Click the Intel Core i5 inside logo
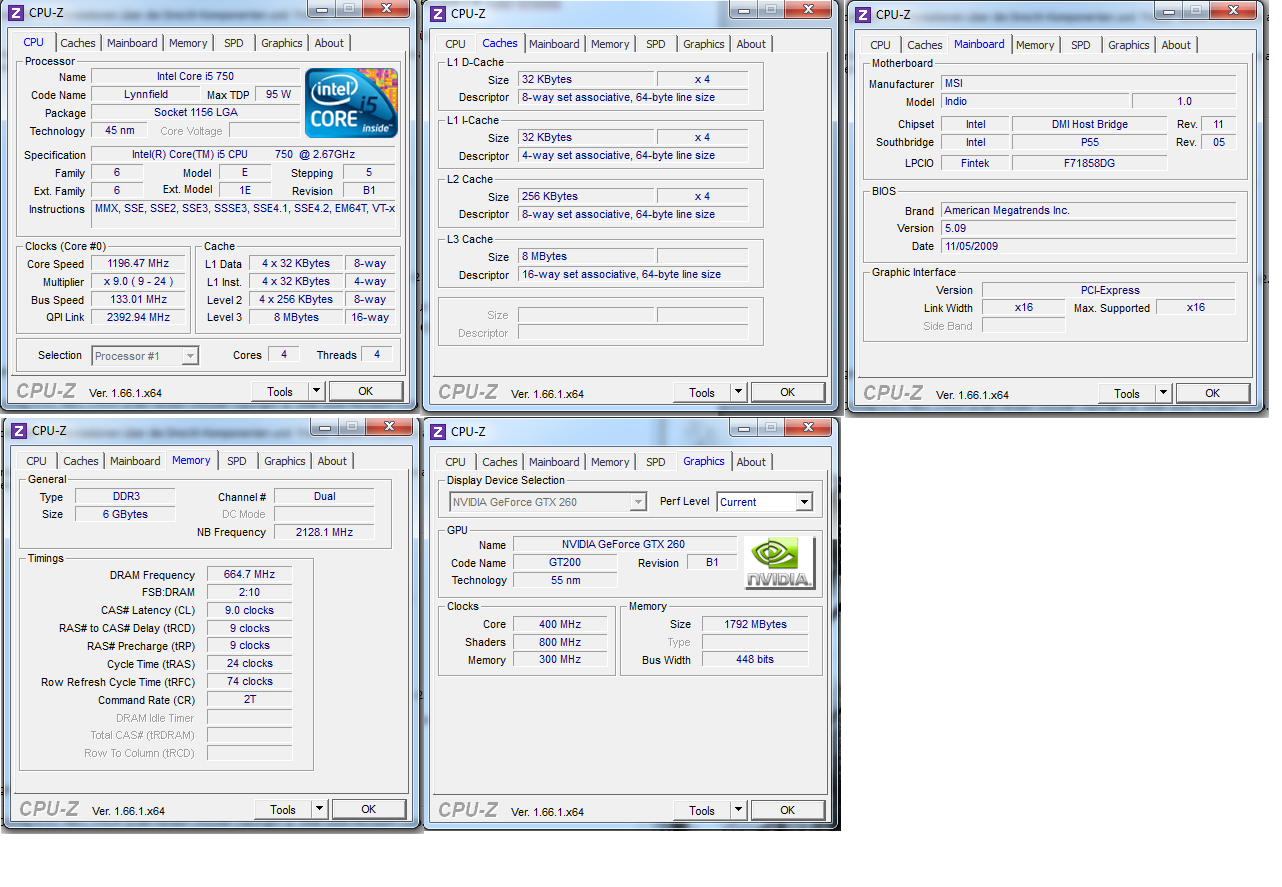 pyautogui.click(x=351, y=103)
